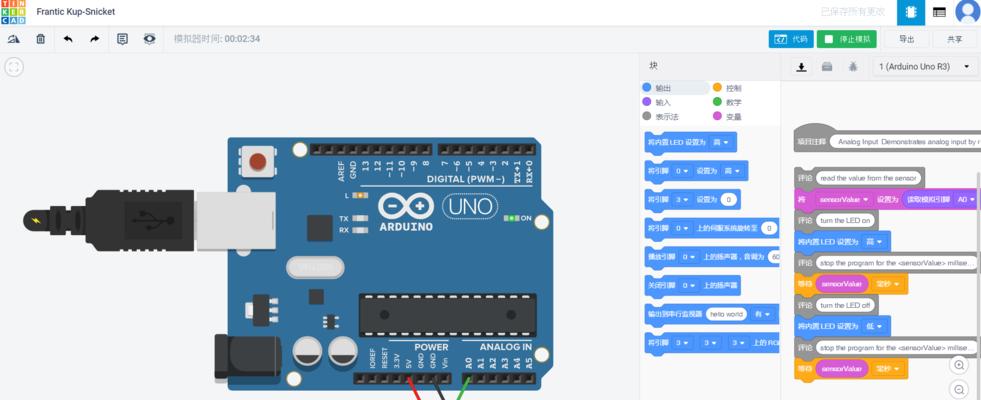Open the Tinkercad logo home link
The image size is (981, 400).
pos(13,12)
